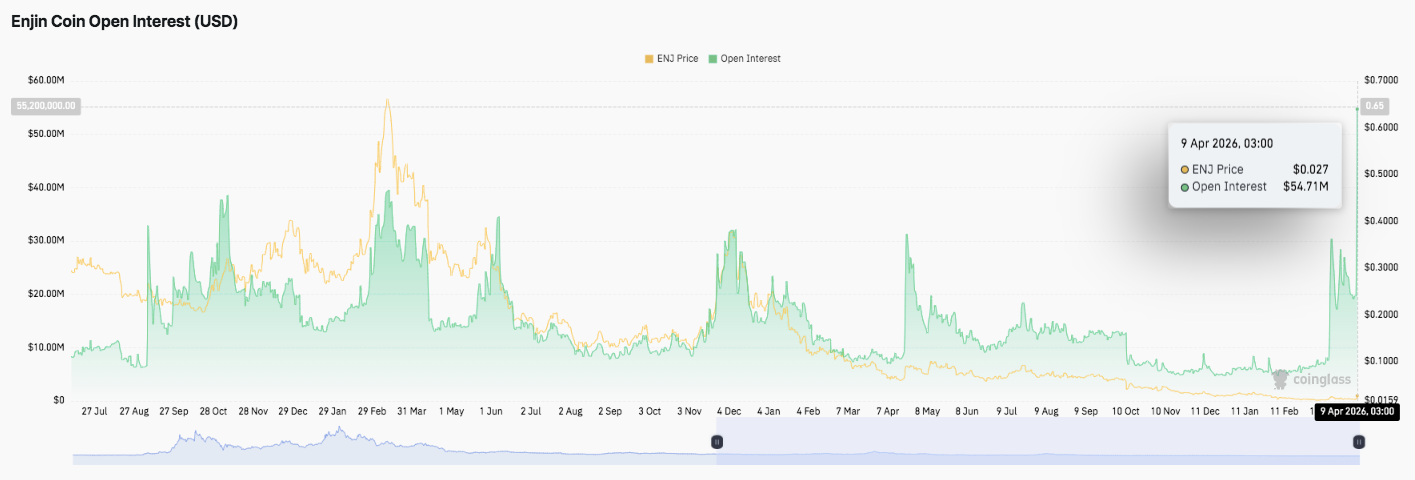Click the $10.00M left axis label
Screen dimensions: 1415x480
(46, 347)
